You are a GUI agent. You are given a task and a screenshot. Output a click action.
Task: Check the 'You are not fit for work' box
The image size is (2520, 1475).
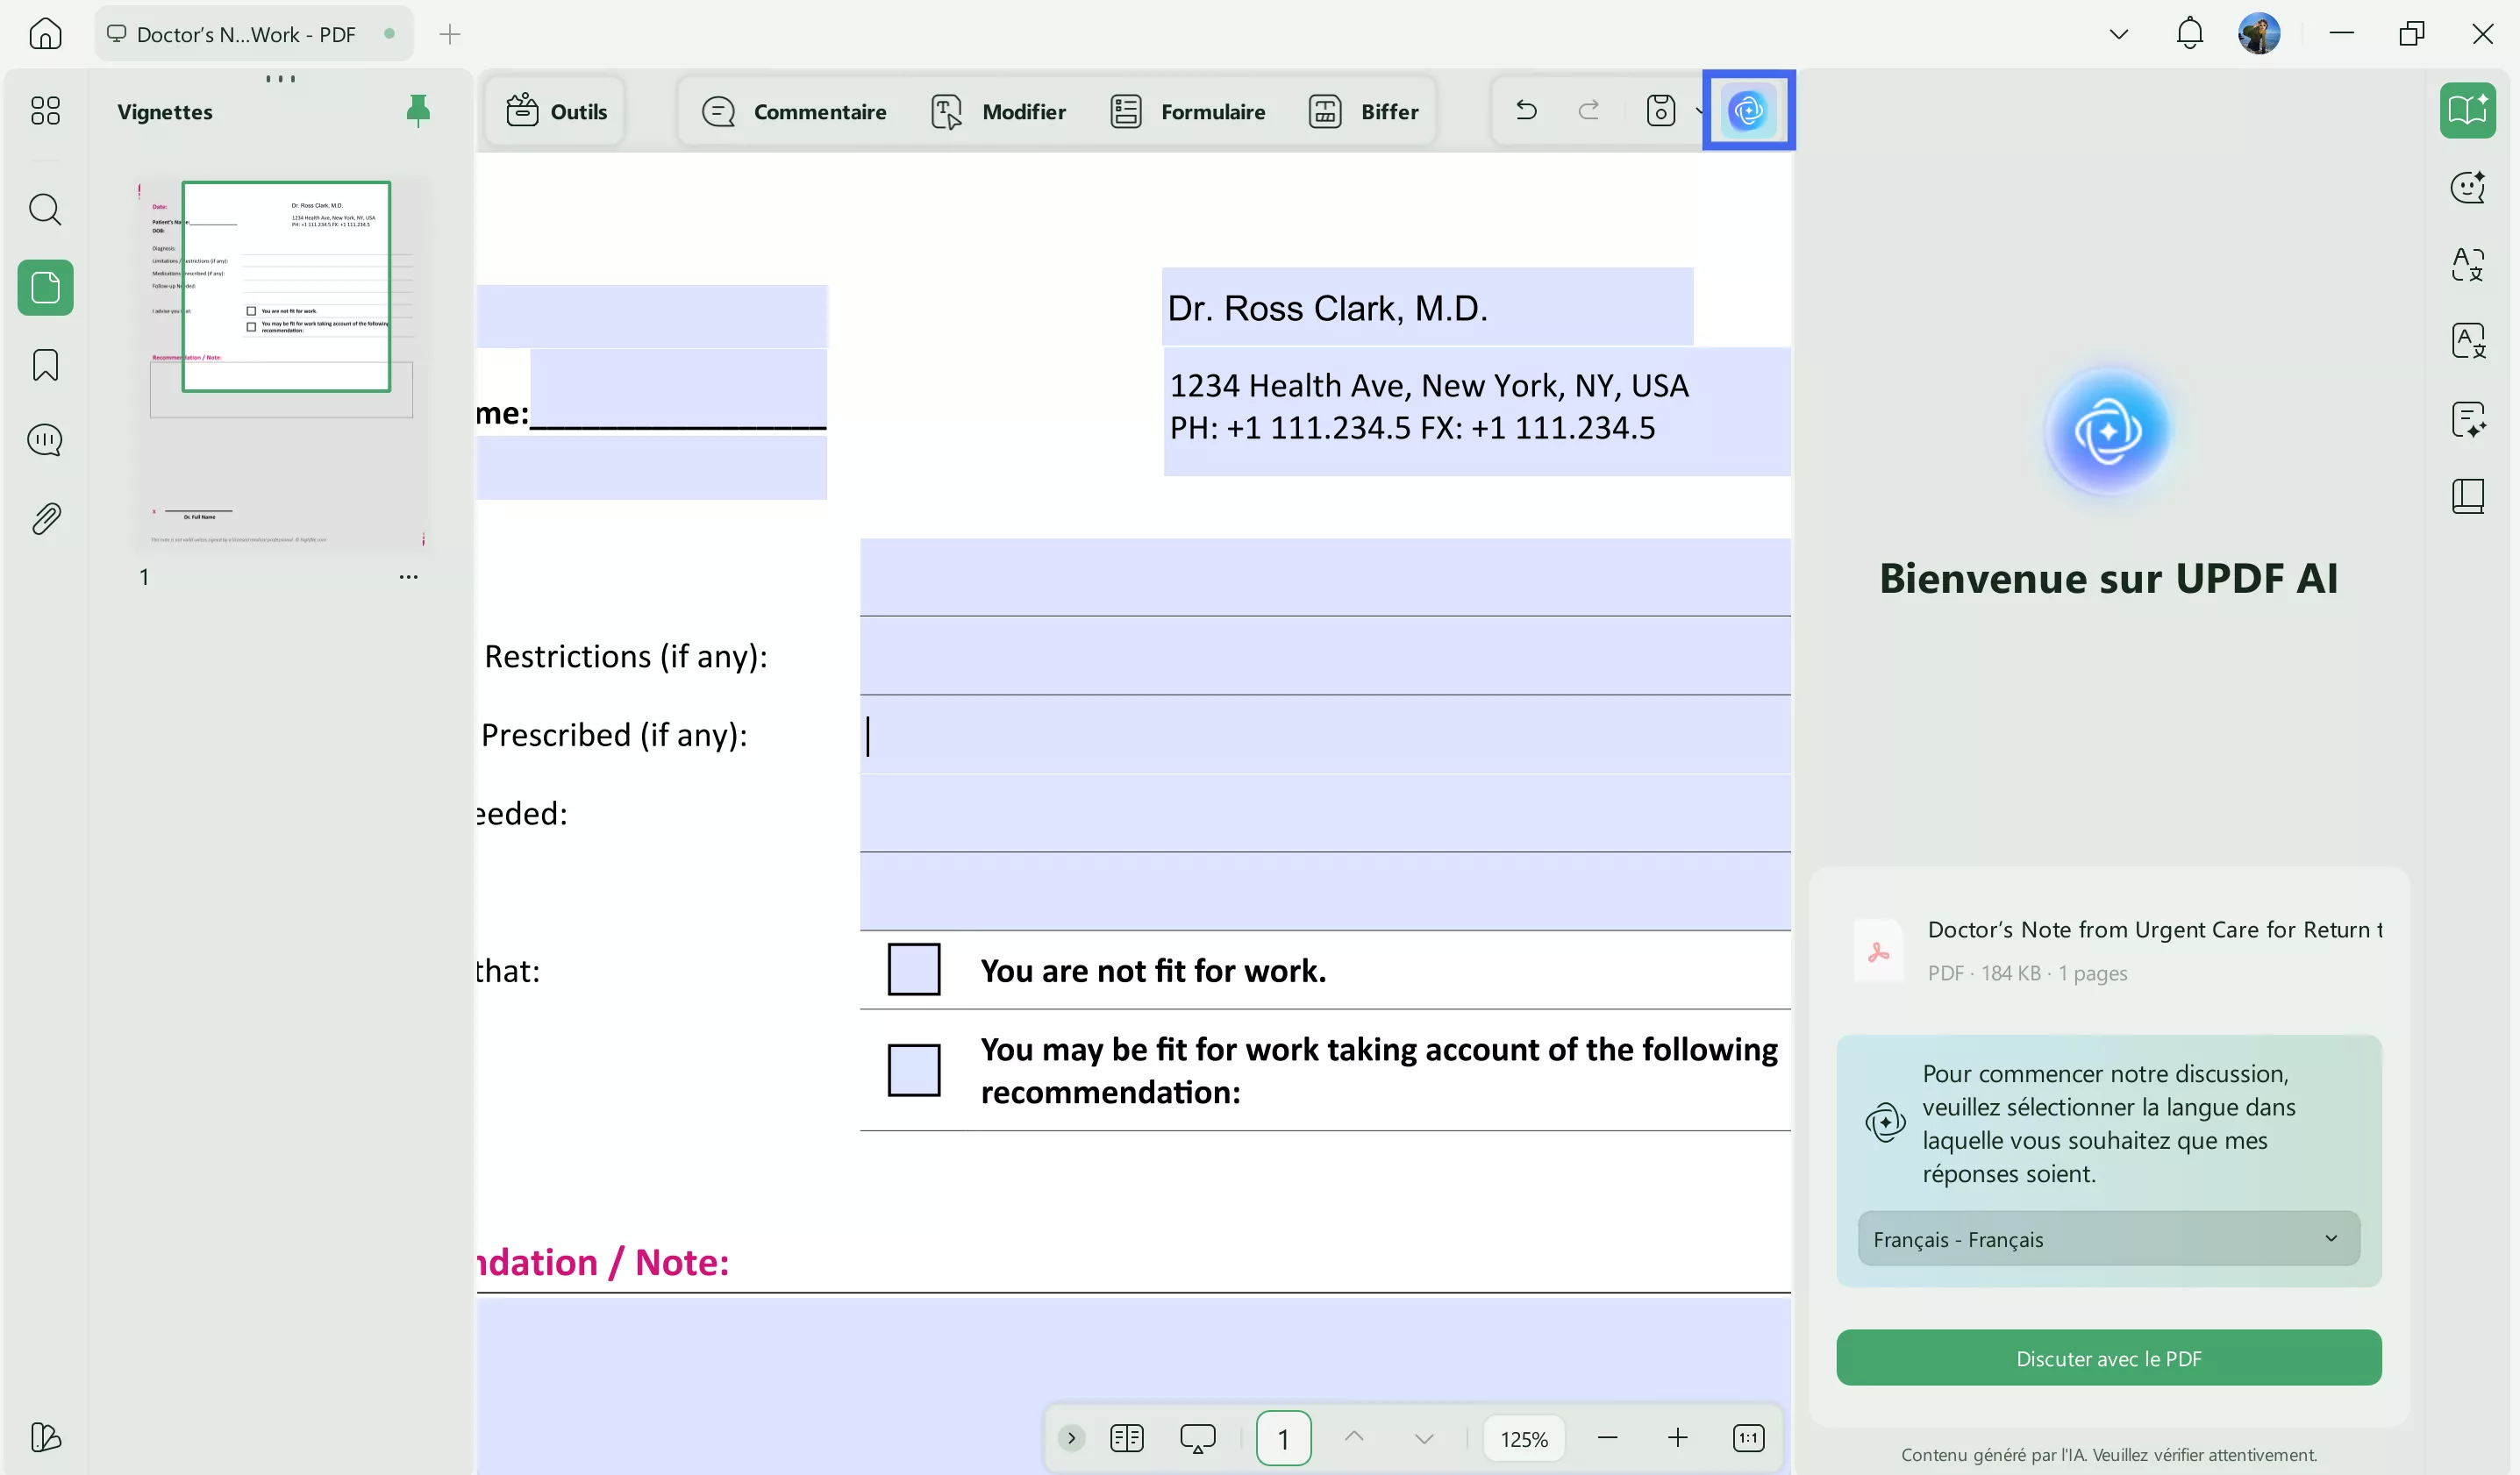[913, 969]
